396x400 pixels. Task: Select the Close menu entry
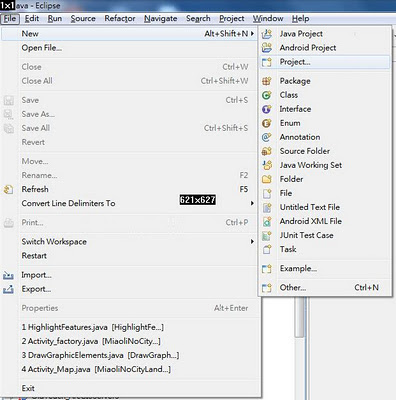point(129,67)
